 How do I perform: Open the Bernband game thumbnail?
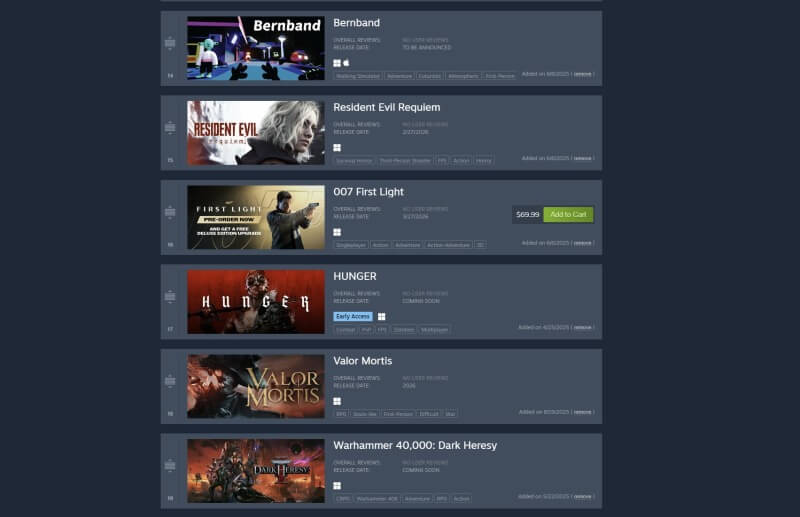tap(256, 48)
